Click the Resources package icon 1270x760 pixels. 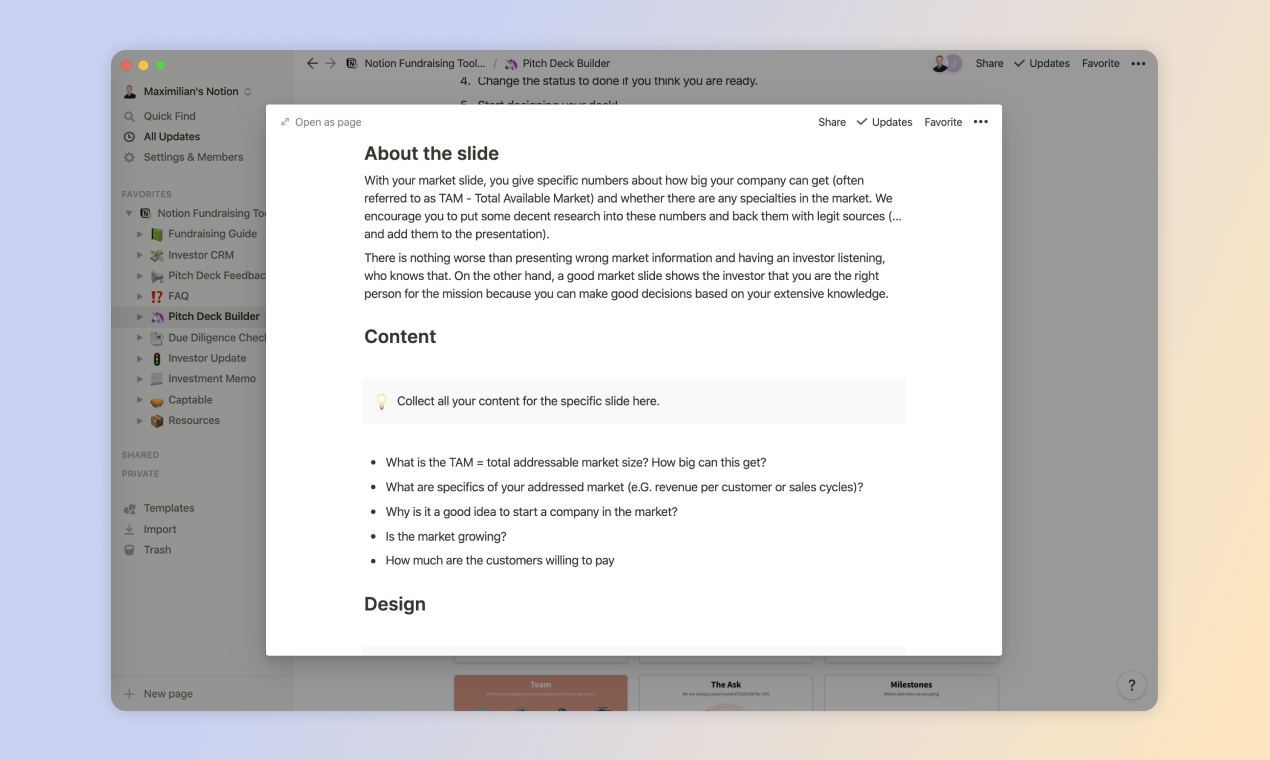pos(157,420)
